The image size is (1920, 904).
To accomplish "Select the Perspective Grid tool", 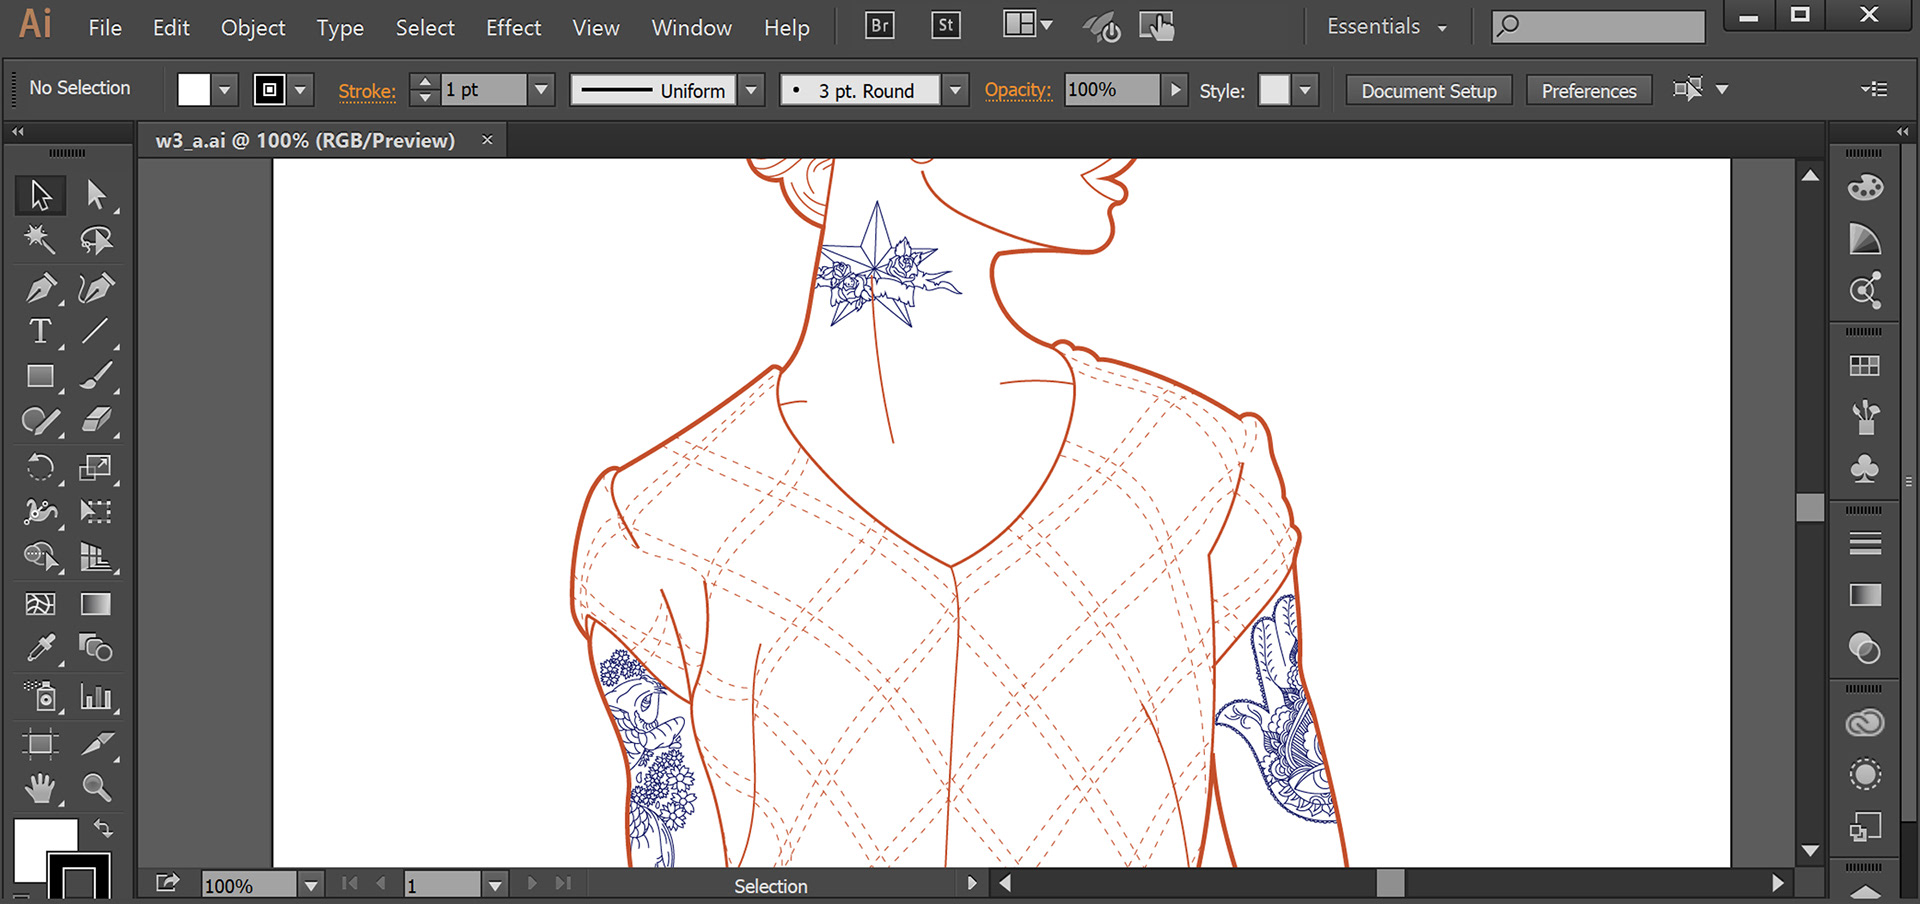I will [96, 556].
